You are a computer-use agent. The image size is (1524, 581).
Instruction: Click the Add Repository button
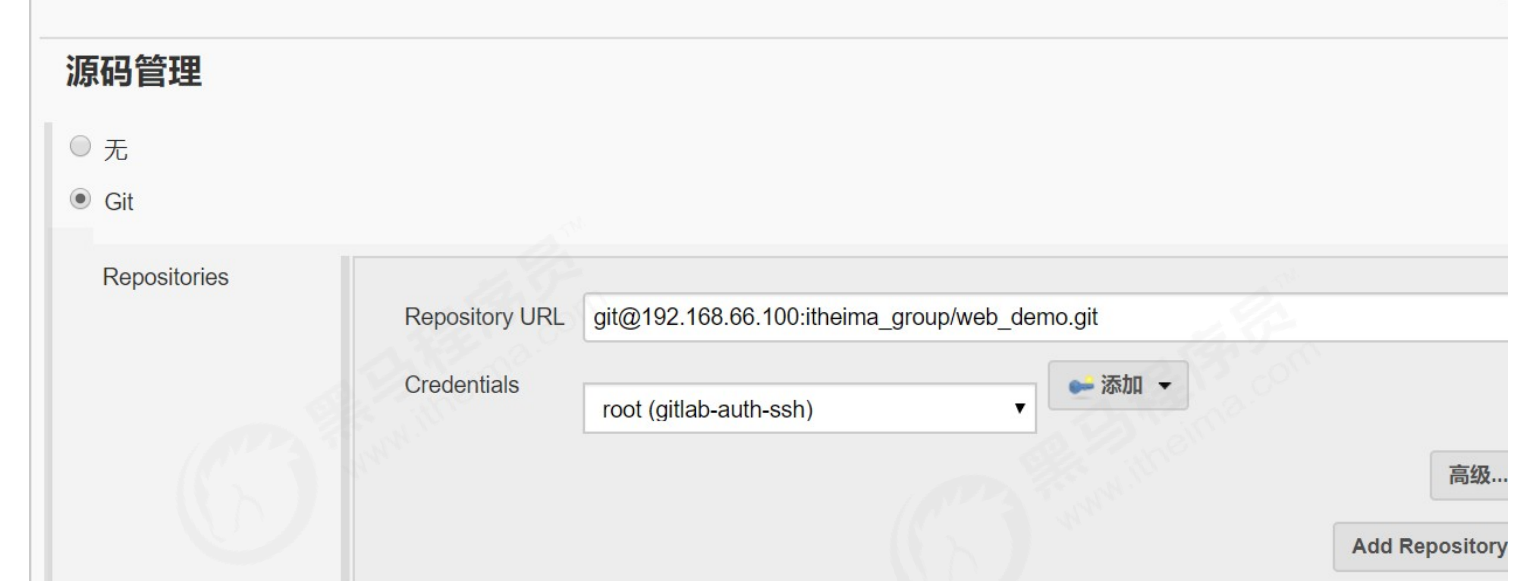point(1425,546)
